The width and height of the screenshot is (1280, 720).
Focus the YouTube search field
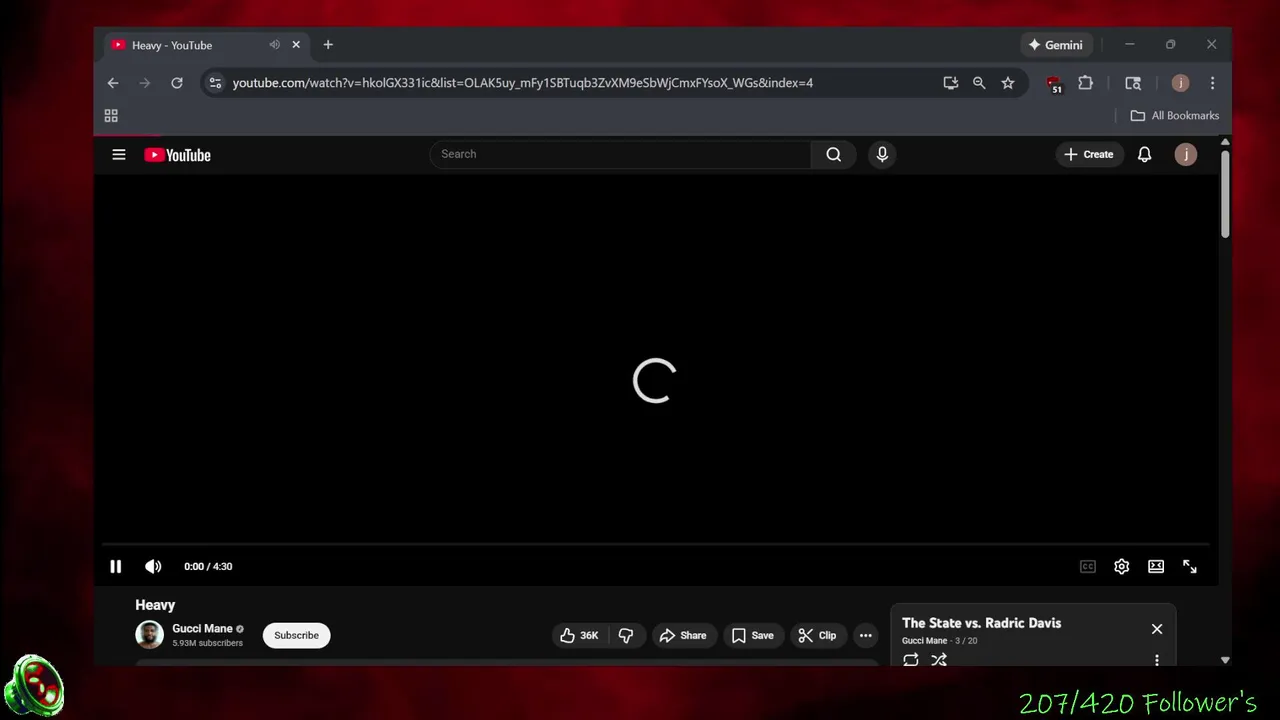pyautogui.click(x=620, y=154)
